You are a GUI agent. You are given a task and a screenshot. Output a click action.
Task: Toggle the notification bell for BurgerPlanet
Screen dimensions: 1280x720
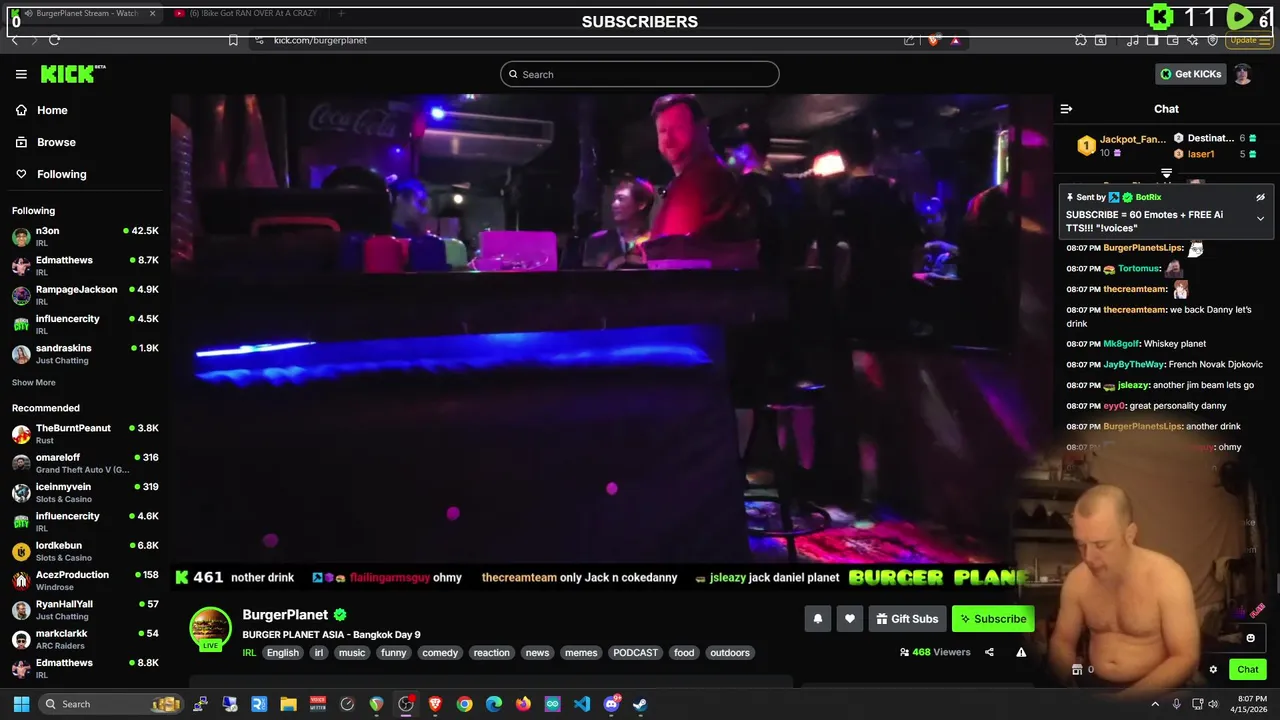tap(817, 619)
